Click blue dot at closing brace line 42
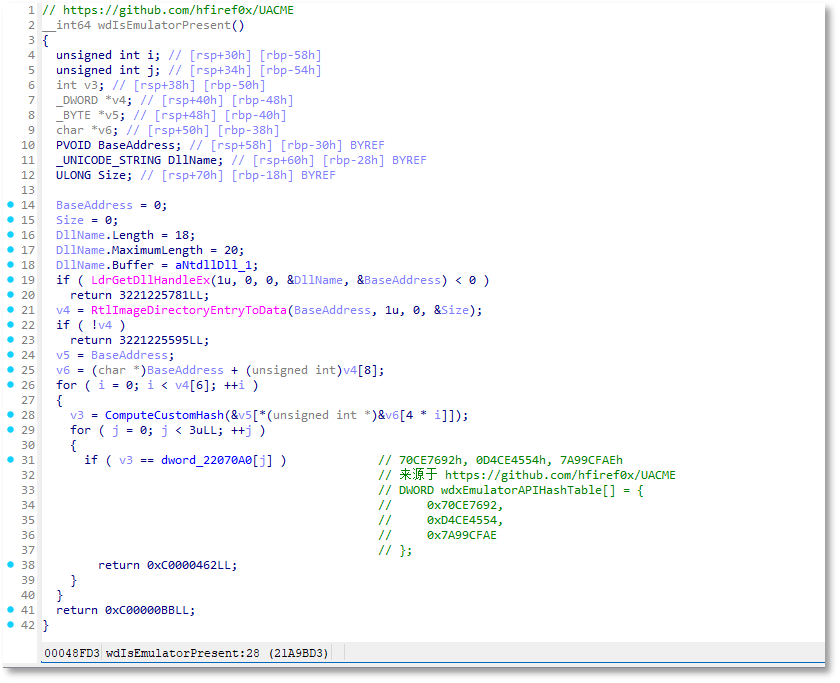The width and height of the screenshot is (840, 683). click(11, 625)
